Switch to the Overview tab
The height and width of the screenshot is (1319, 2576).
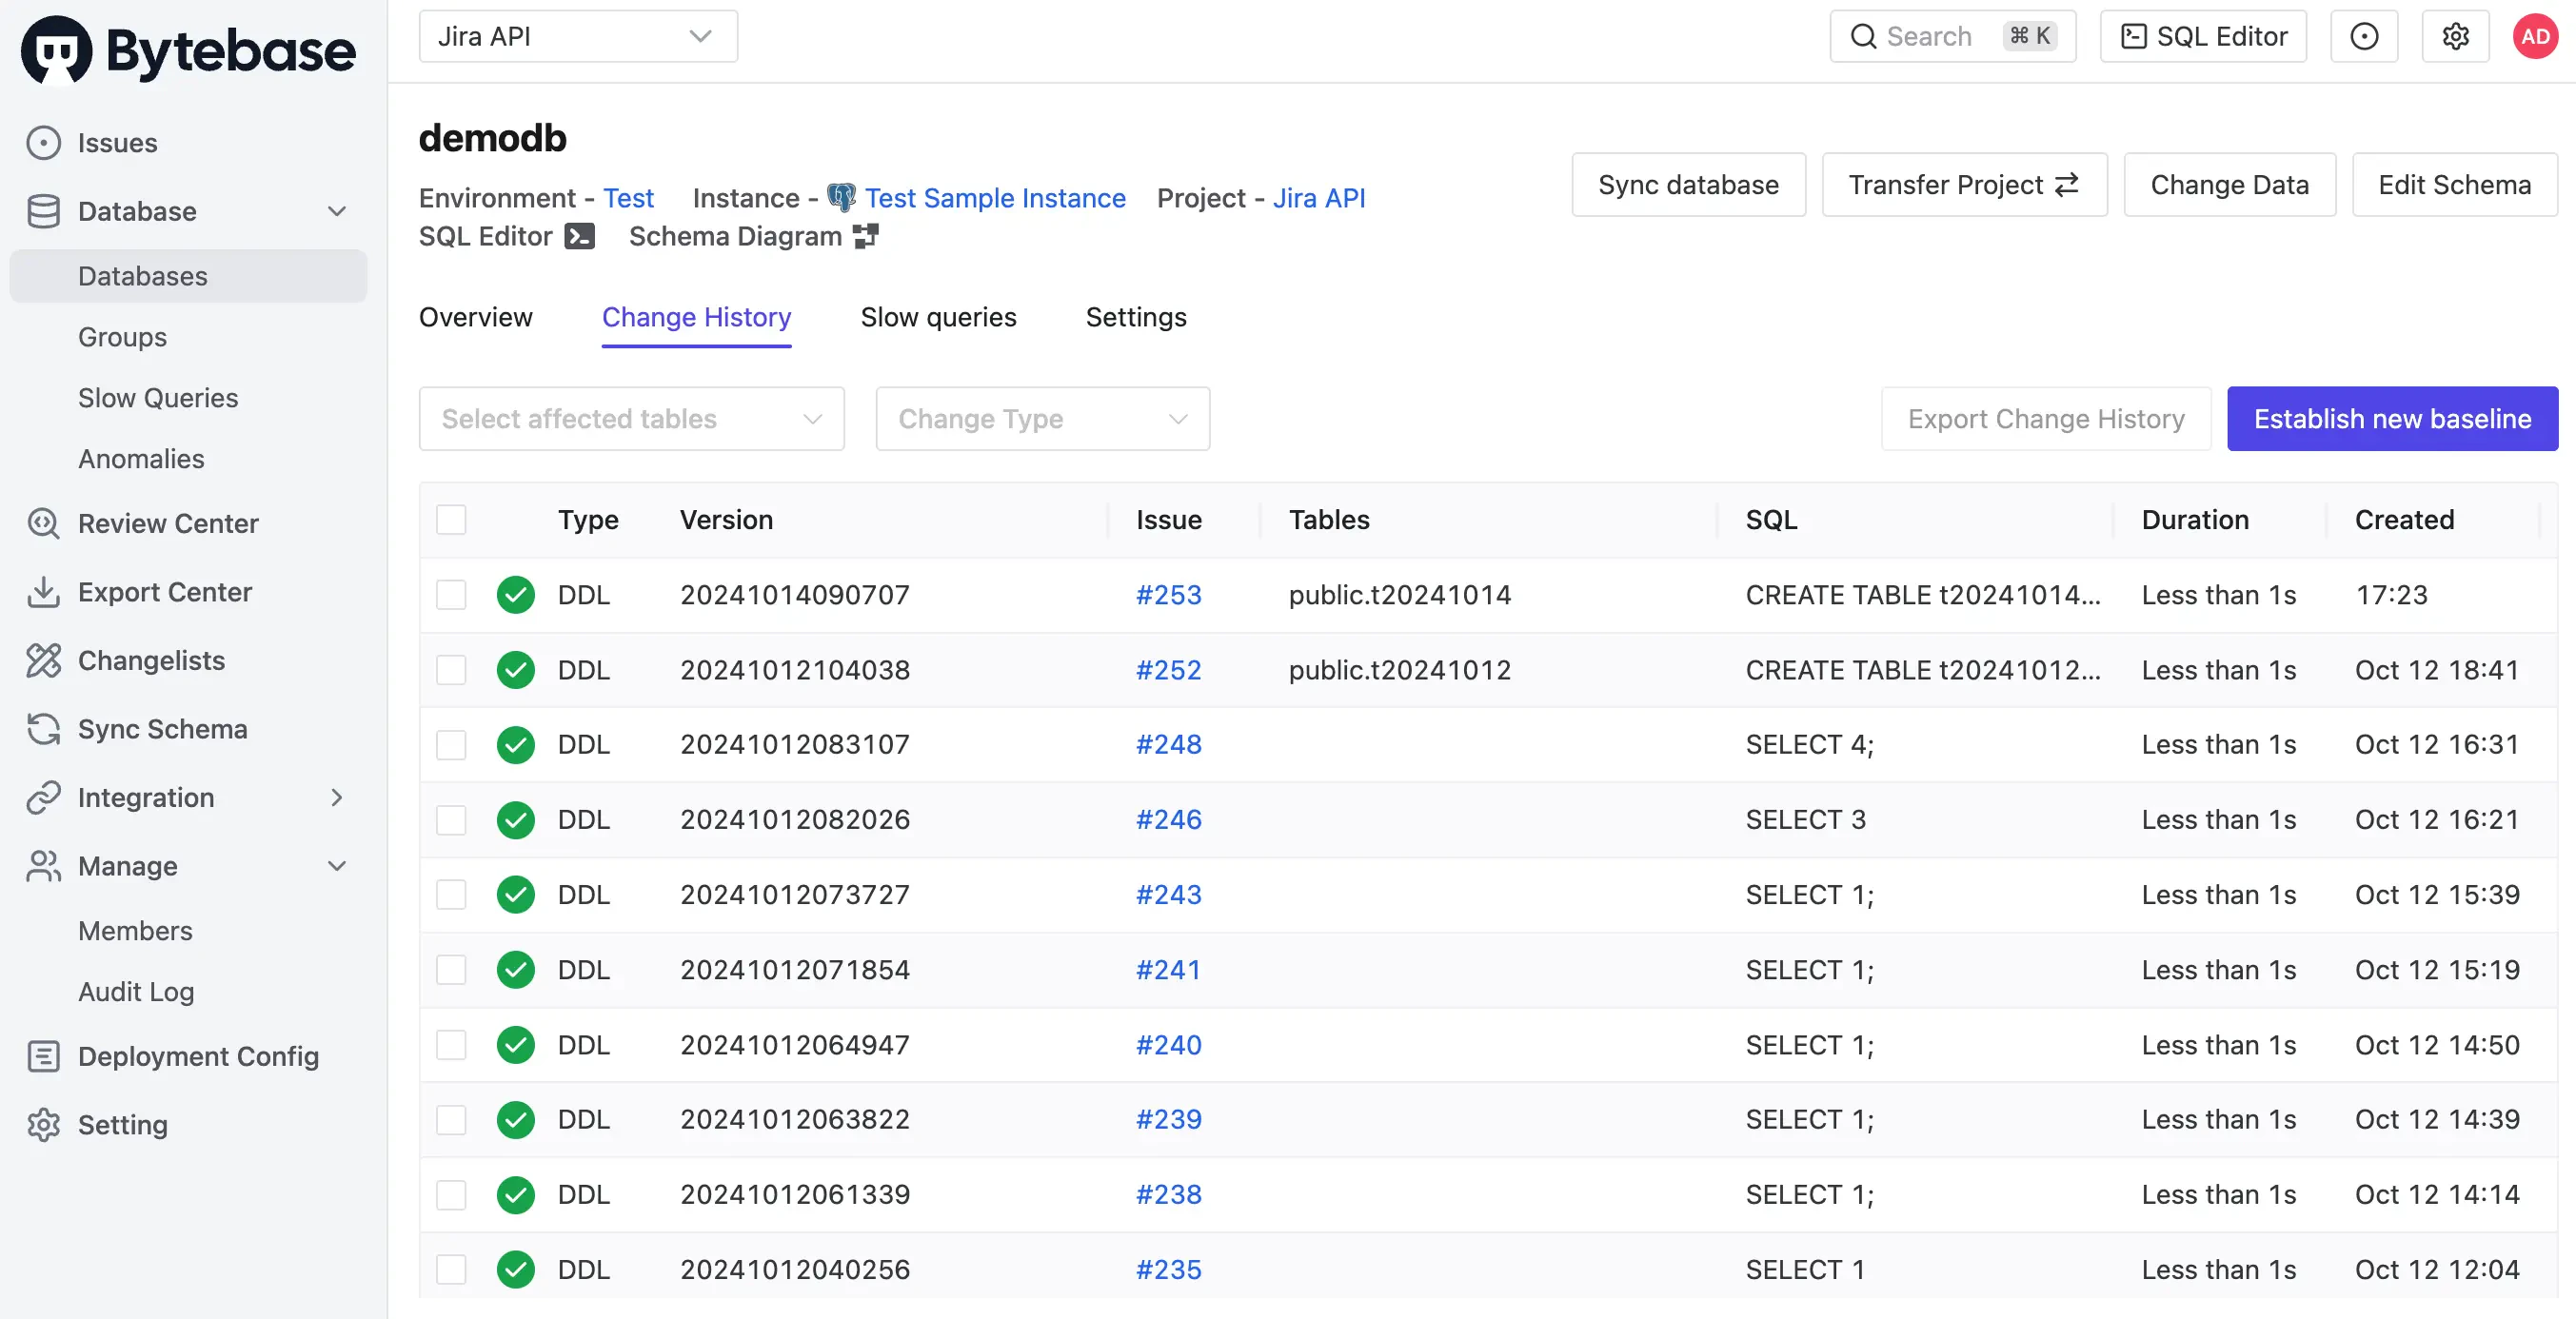475,317
